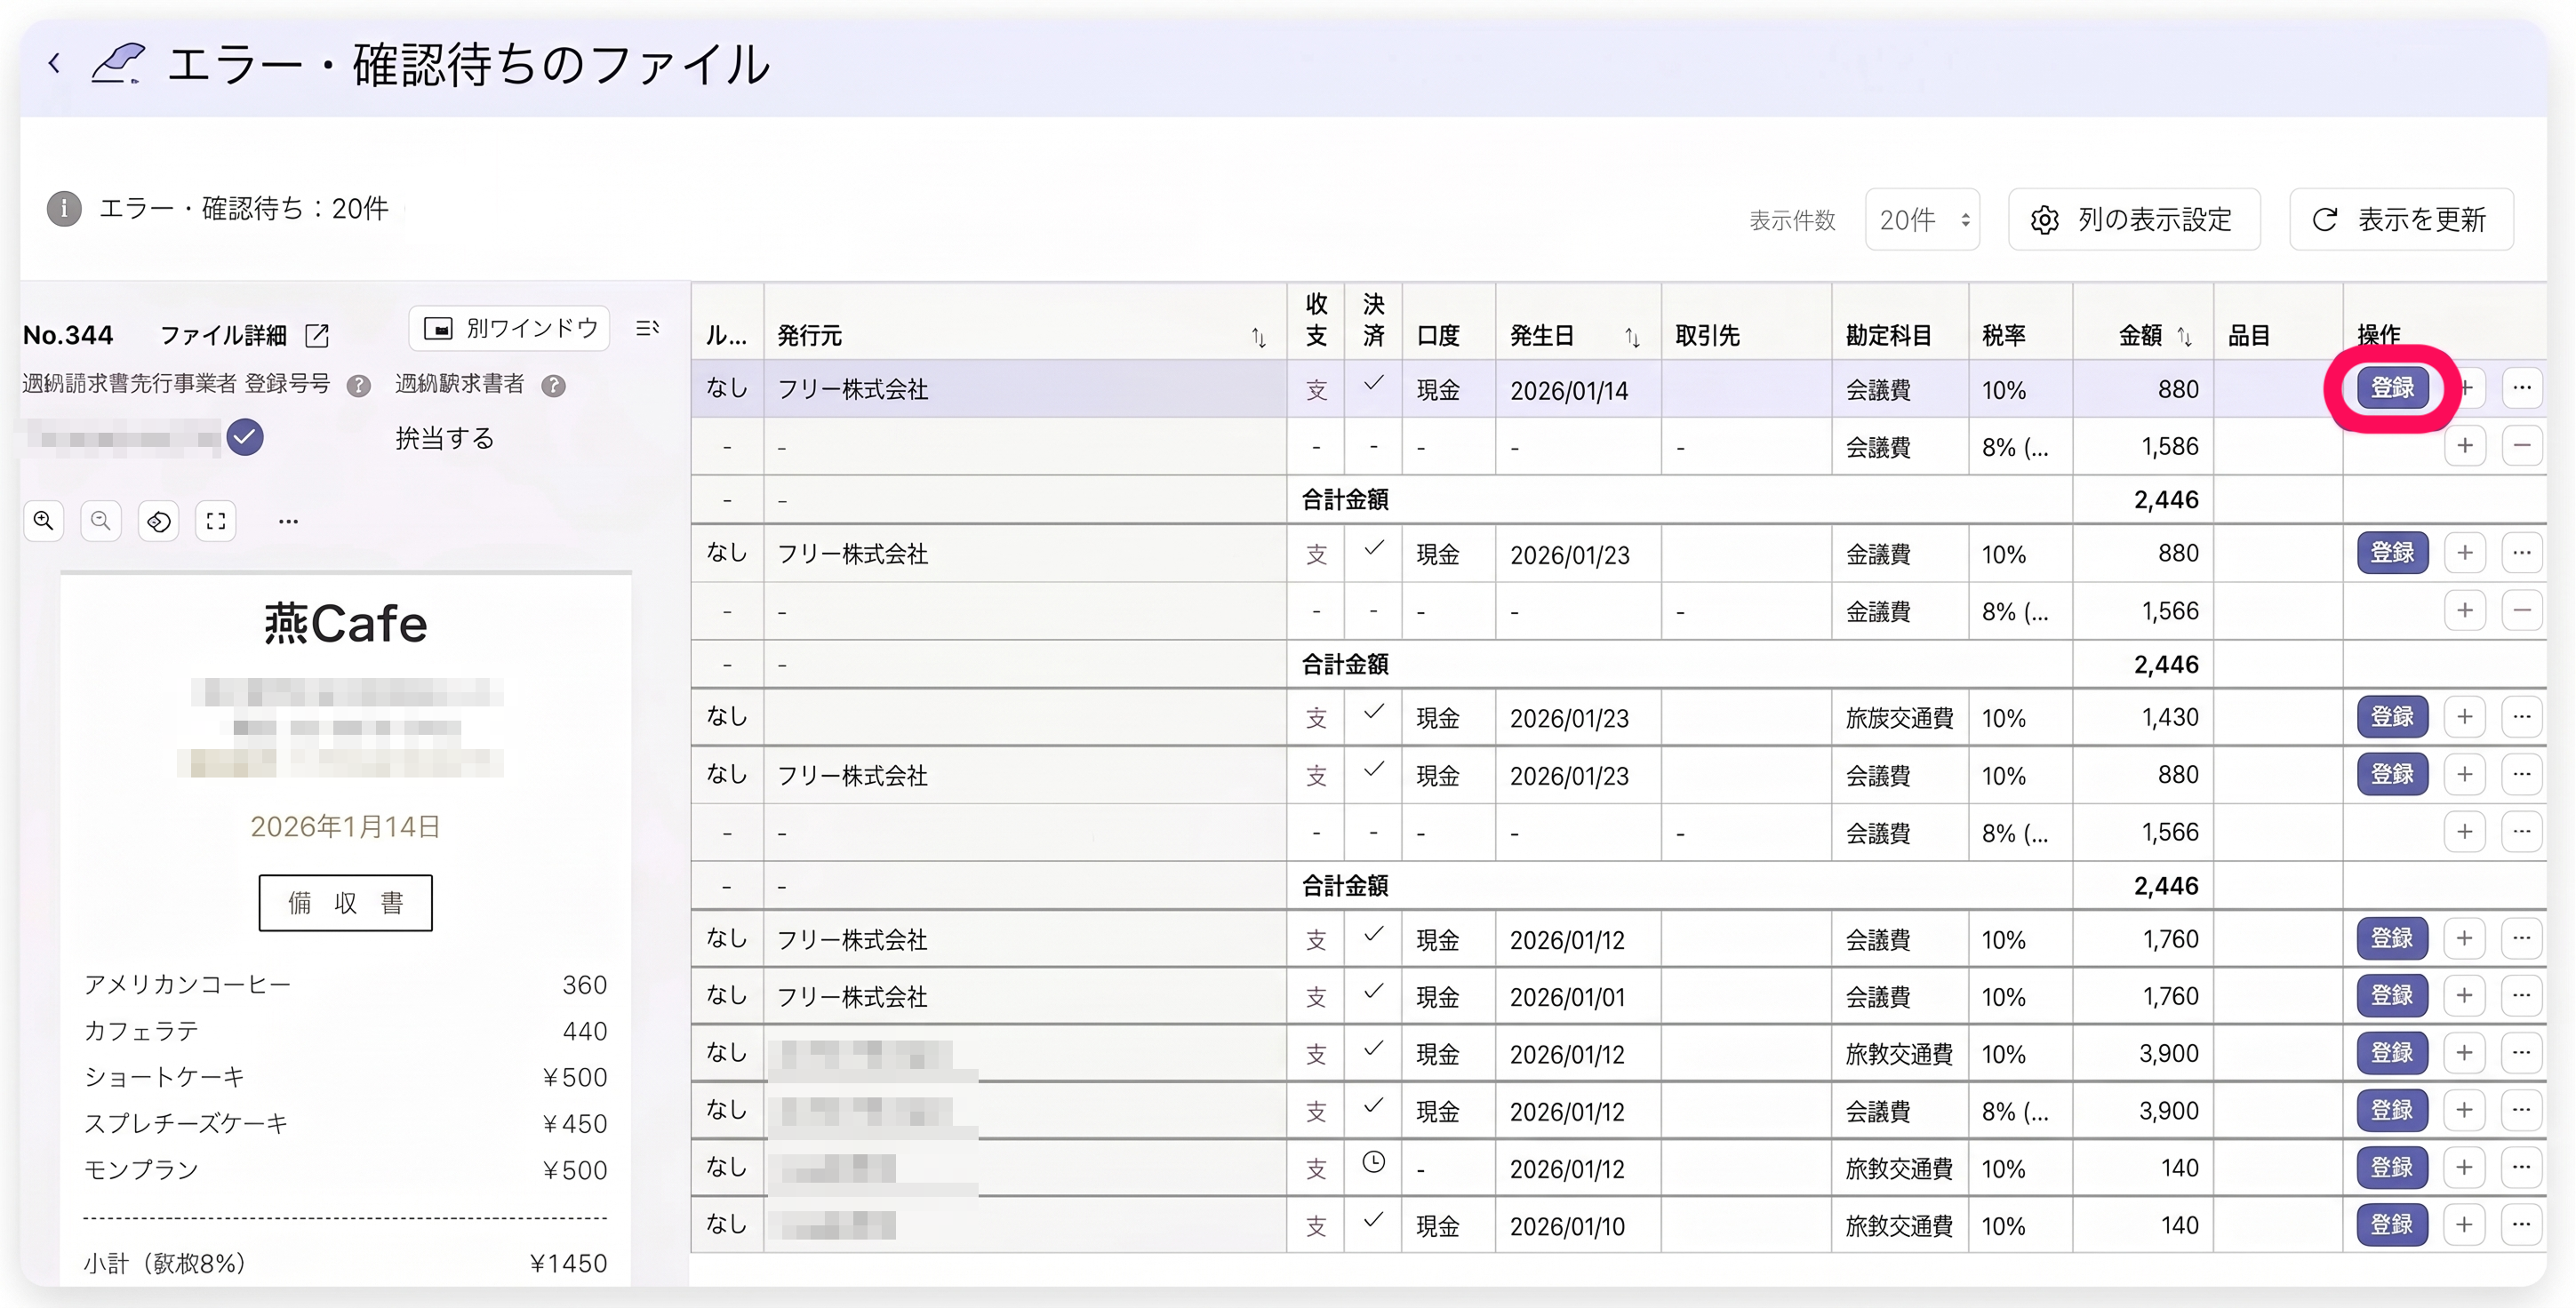Viewport: 2576px width, 1308px height.
Task: Toggle 決済 checkmark for 1,430 row
Action: (x=1374, y=713)
